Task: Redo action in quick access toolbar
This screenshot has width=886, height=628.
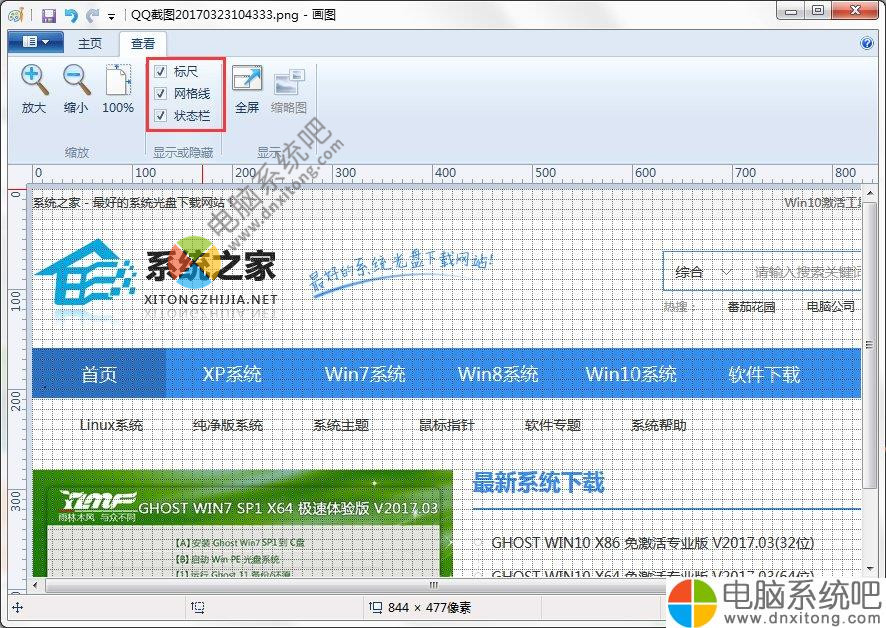Action: tap(92, 15)
